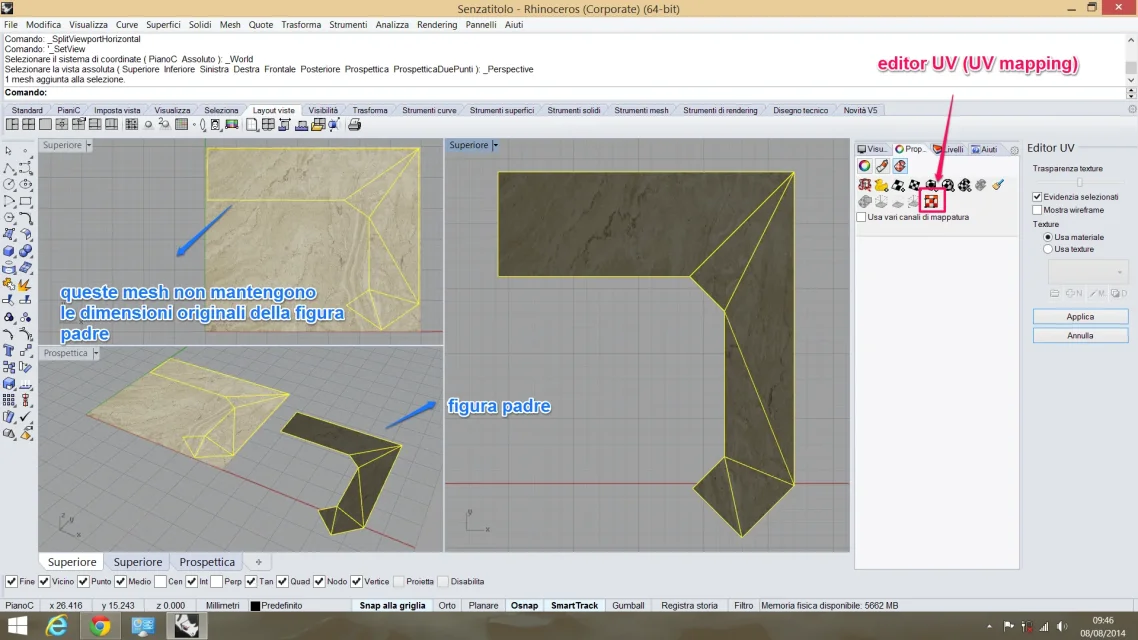The height and width of the screenshot is (640, 1138).
Task: Click the print icon in toolbar
Action: click(x=354, y=125)
